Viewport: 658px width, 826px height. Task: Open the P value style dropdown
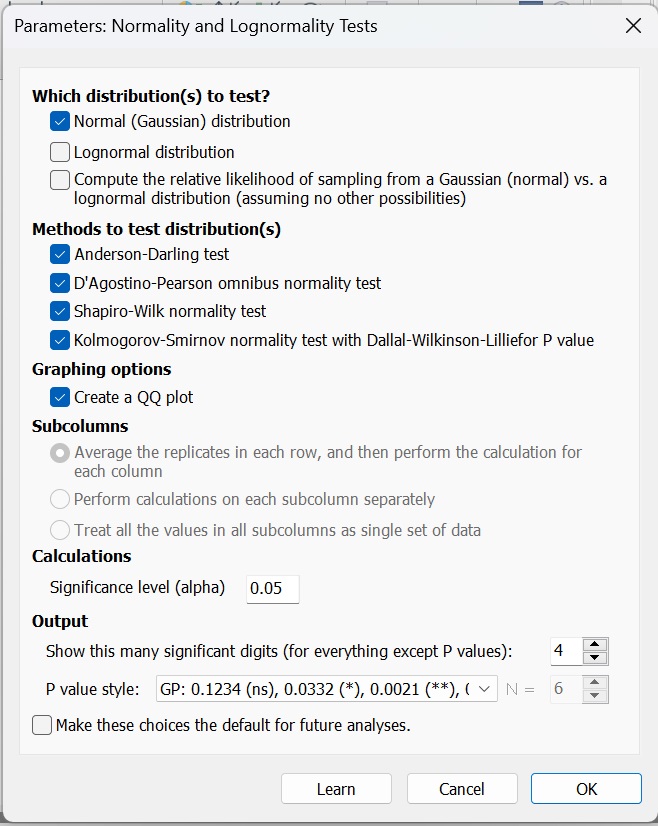pos(484,689)
